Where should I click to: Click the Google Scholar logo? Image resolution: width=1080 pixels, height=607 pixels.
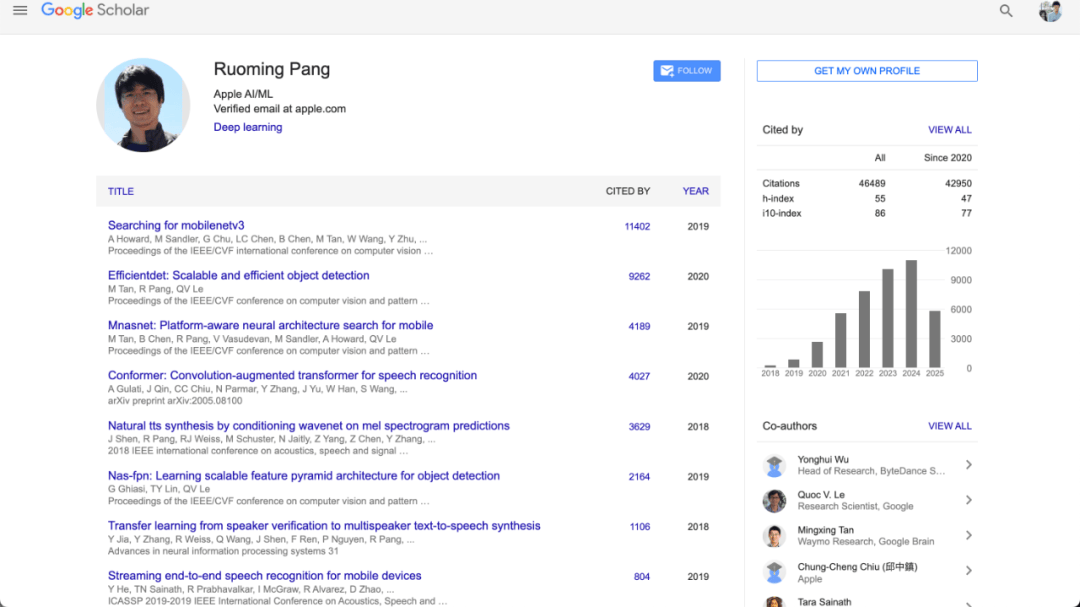pos(95,11)
